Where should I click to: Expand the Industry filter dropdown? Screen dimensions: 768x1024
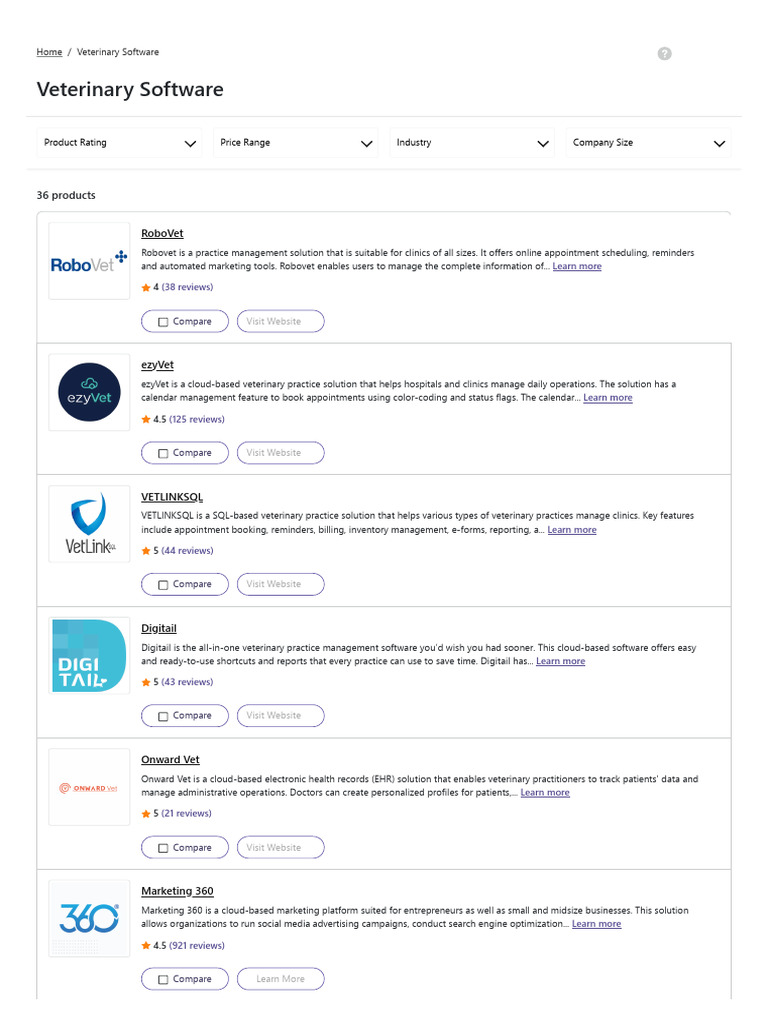click(472, 142)
